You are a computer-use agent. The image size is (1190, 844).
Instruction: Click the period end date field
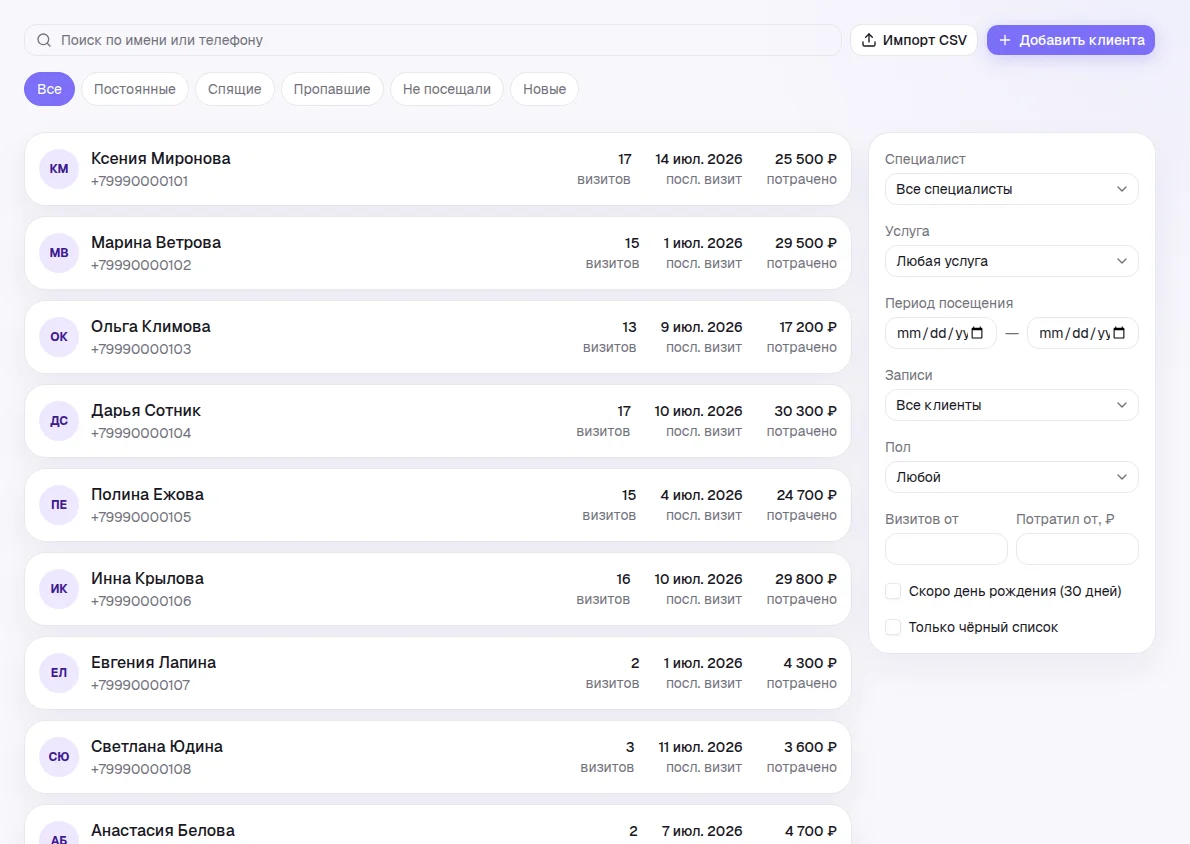[1083, 333]
